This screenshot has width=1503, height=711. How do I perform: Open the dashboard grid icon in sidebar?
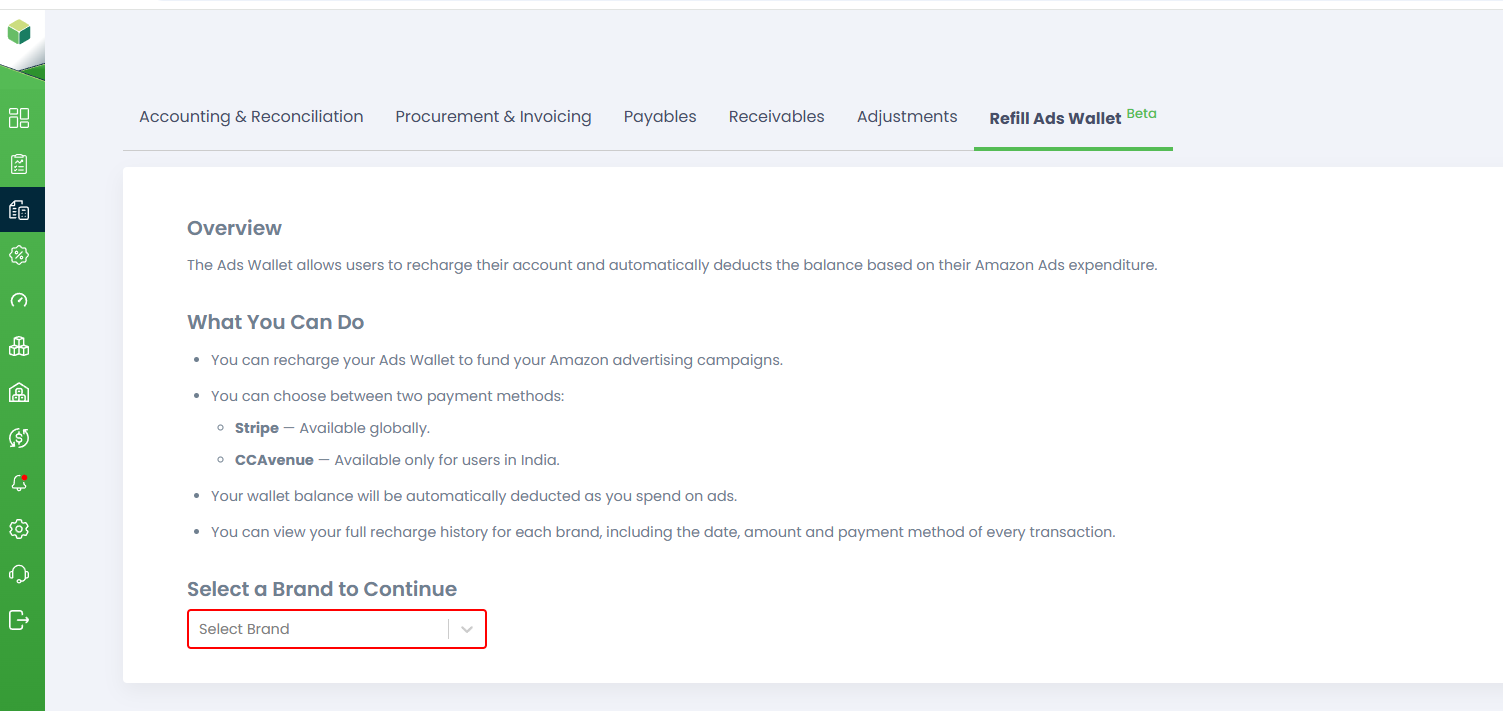[19, 118]
